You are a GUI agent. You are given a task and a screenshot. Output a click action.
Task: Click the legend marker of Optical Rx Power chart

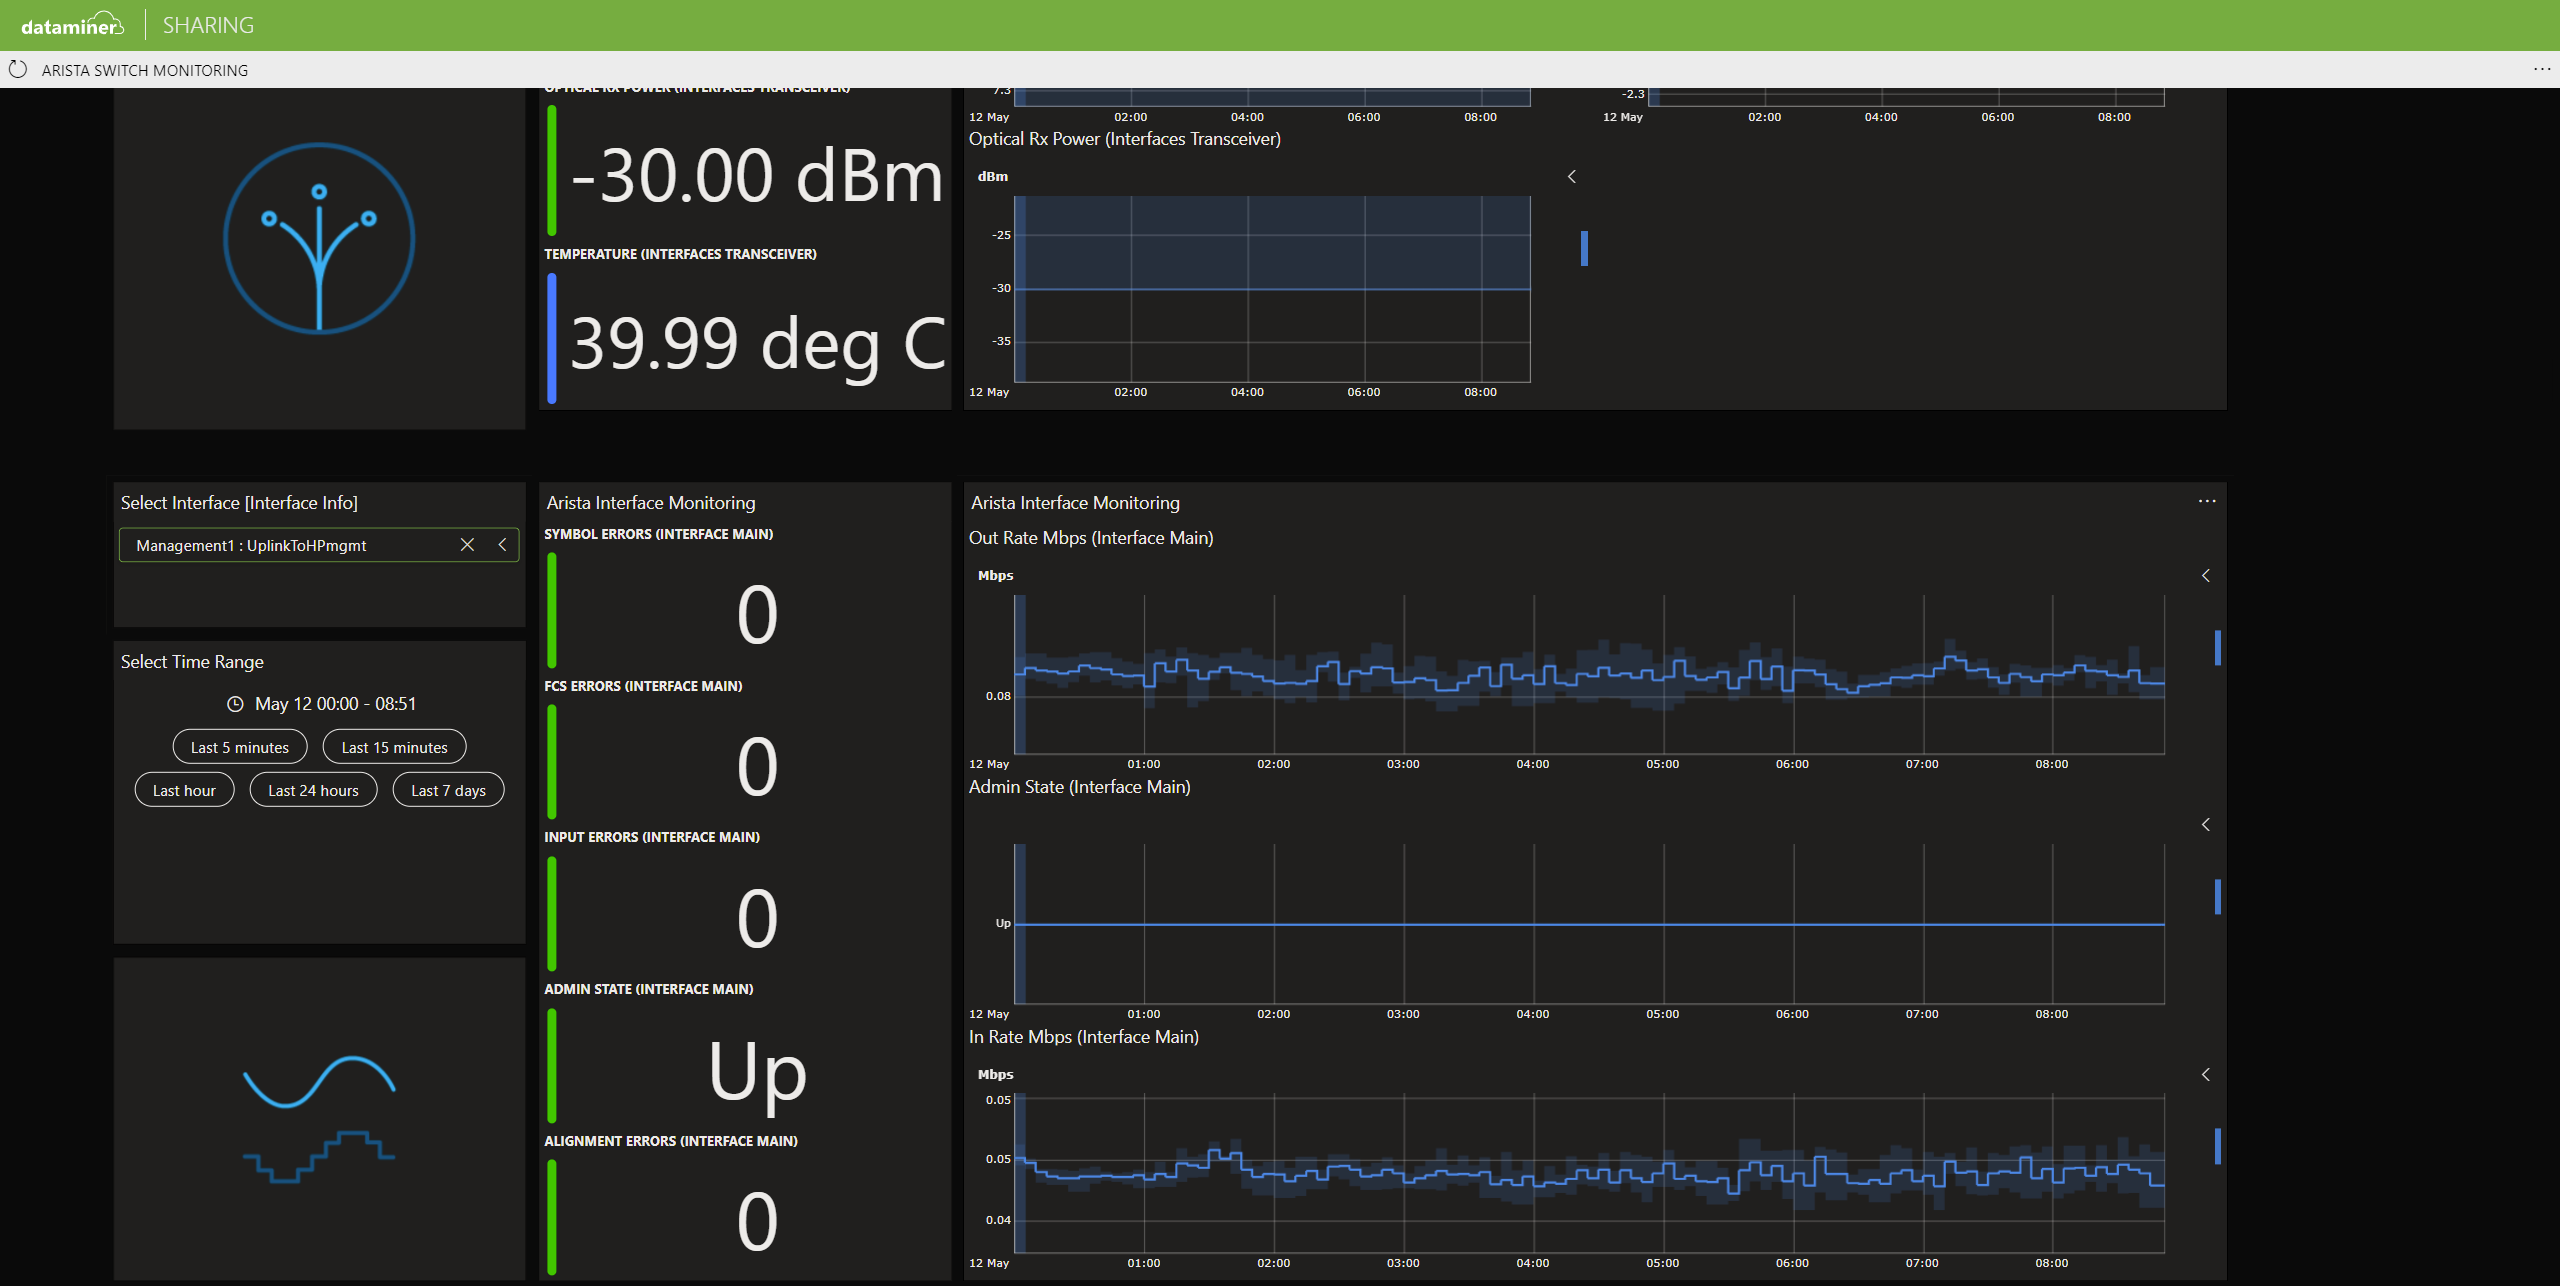point(1584,248)
